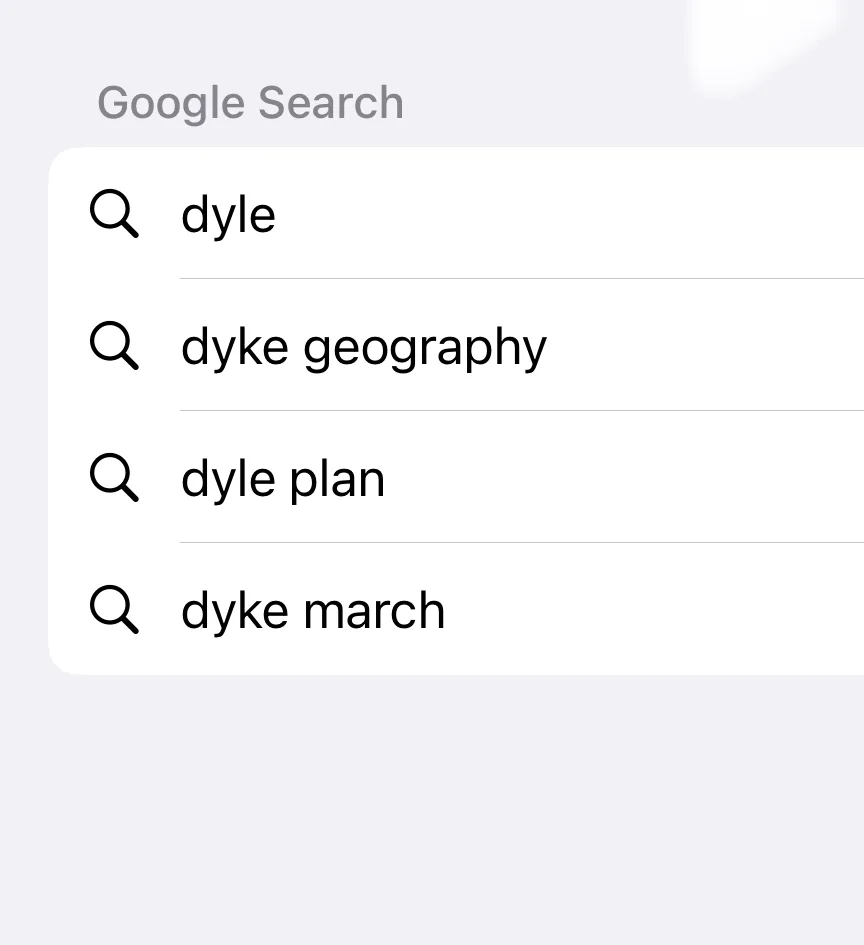Click the blank row area after 'dyke march'
The image size is (864, 945).
[x=654, y=609]
